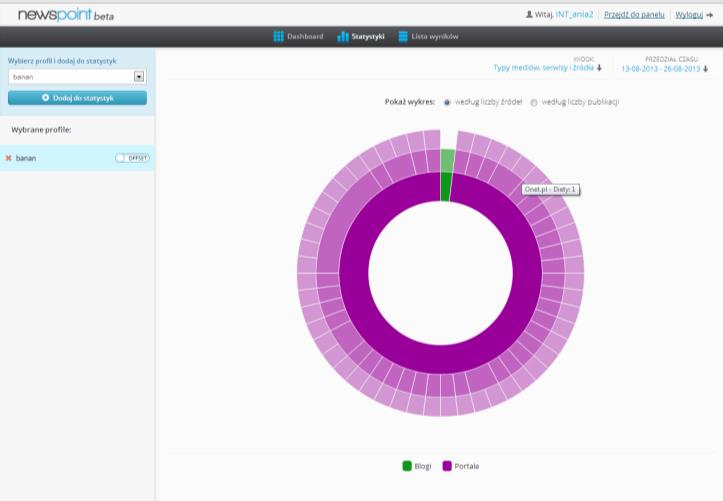Open the Dashboard tab
Image resolution: width=723 pixels, height=501 pixels.
point(298,36)
